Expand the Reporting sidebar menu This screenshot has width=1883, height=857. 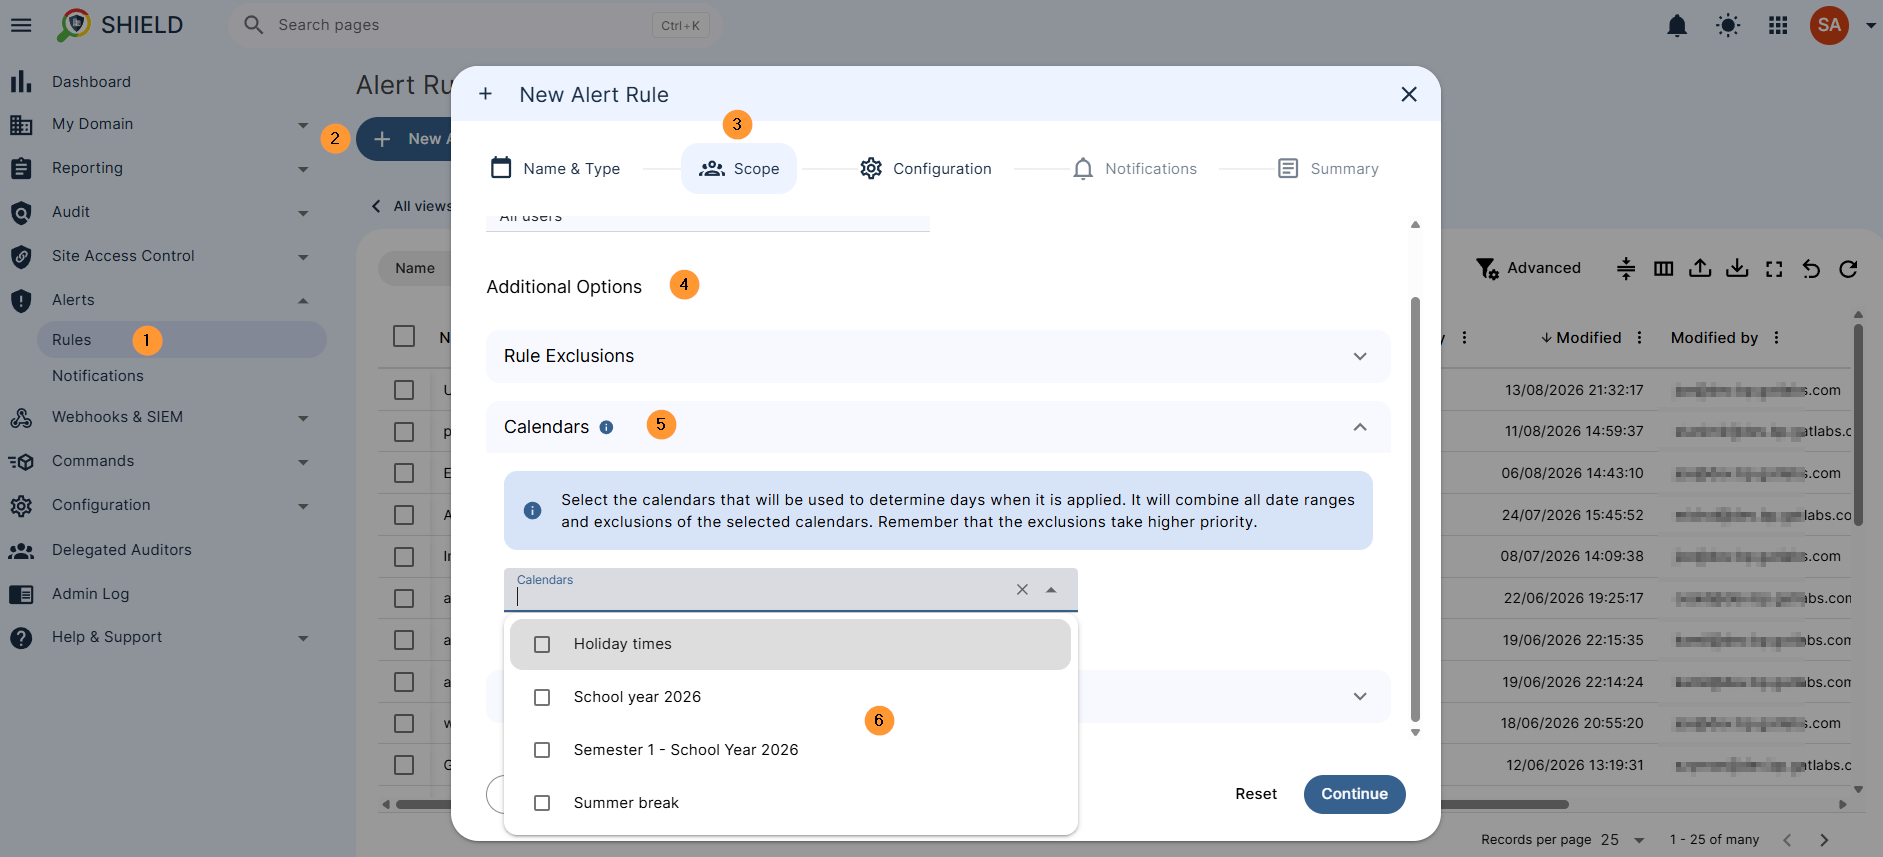click(303, 169)
